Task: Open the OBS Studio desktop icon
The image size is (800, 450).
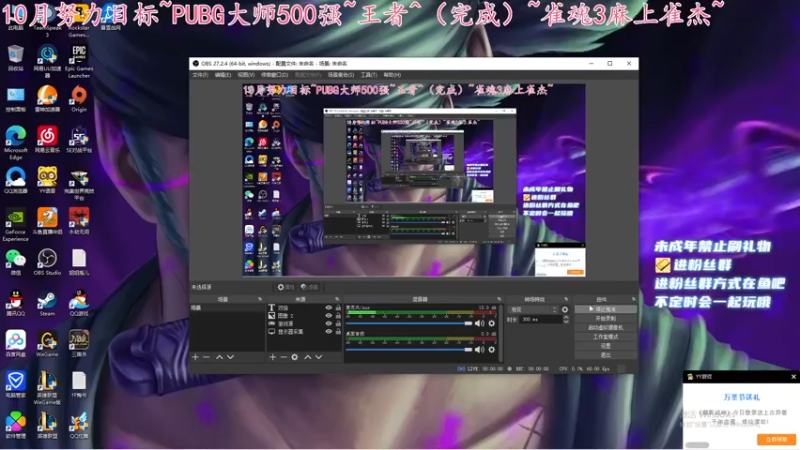Action: point(47,262)
